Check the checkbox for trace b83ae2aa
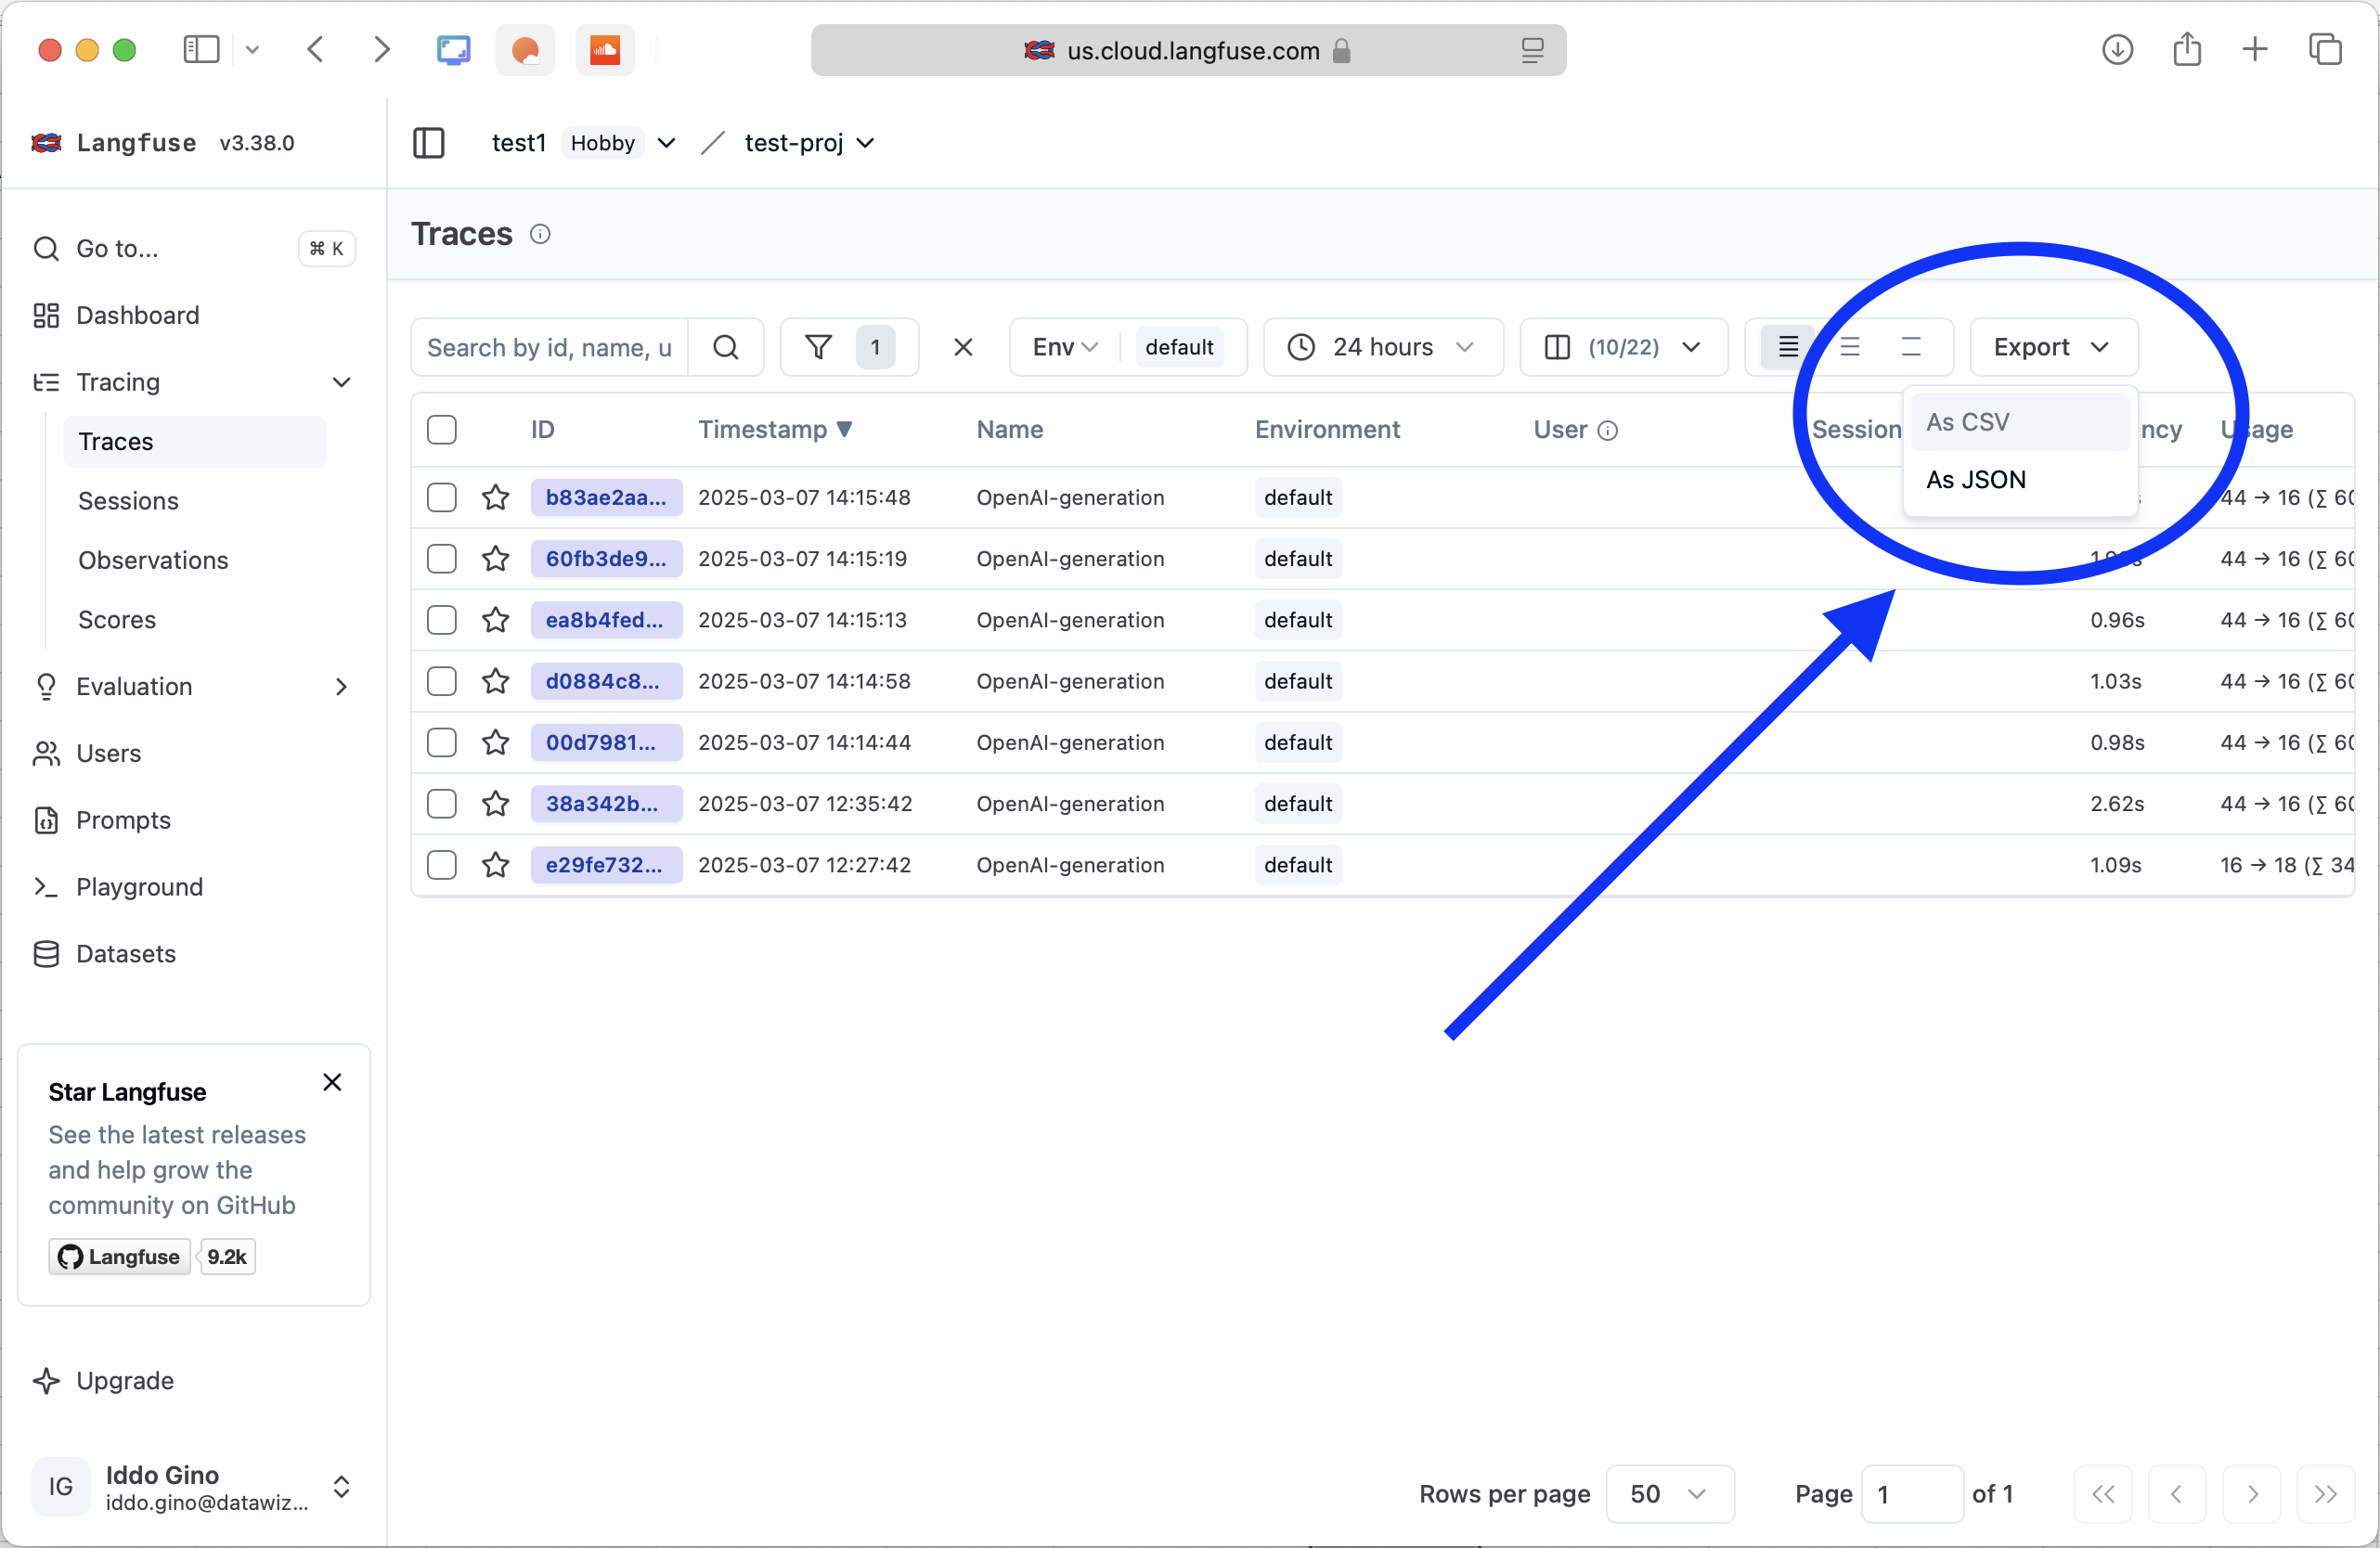The image size is (2380, 1548). (441, 497)
